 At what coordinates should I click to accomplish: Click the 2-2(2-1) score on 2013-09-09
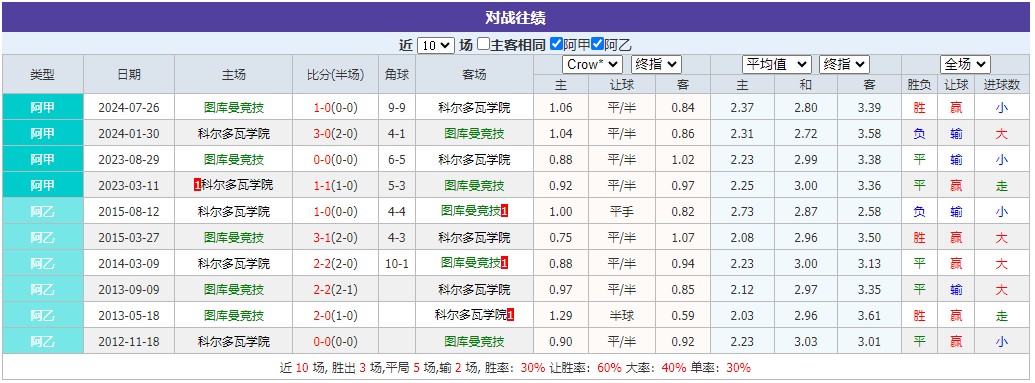click(x=335, y=289)
